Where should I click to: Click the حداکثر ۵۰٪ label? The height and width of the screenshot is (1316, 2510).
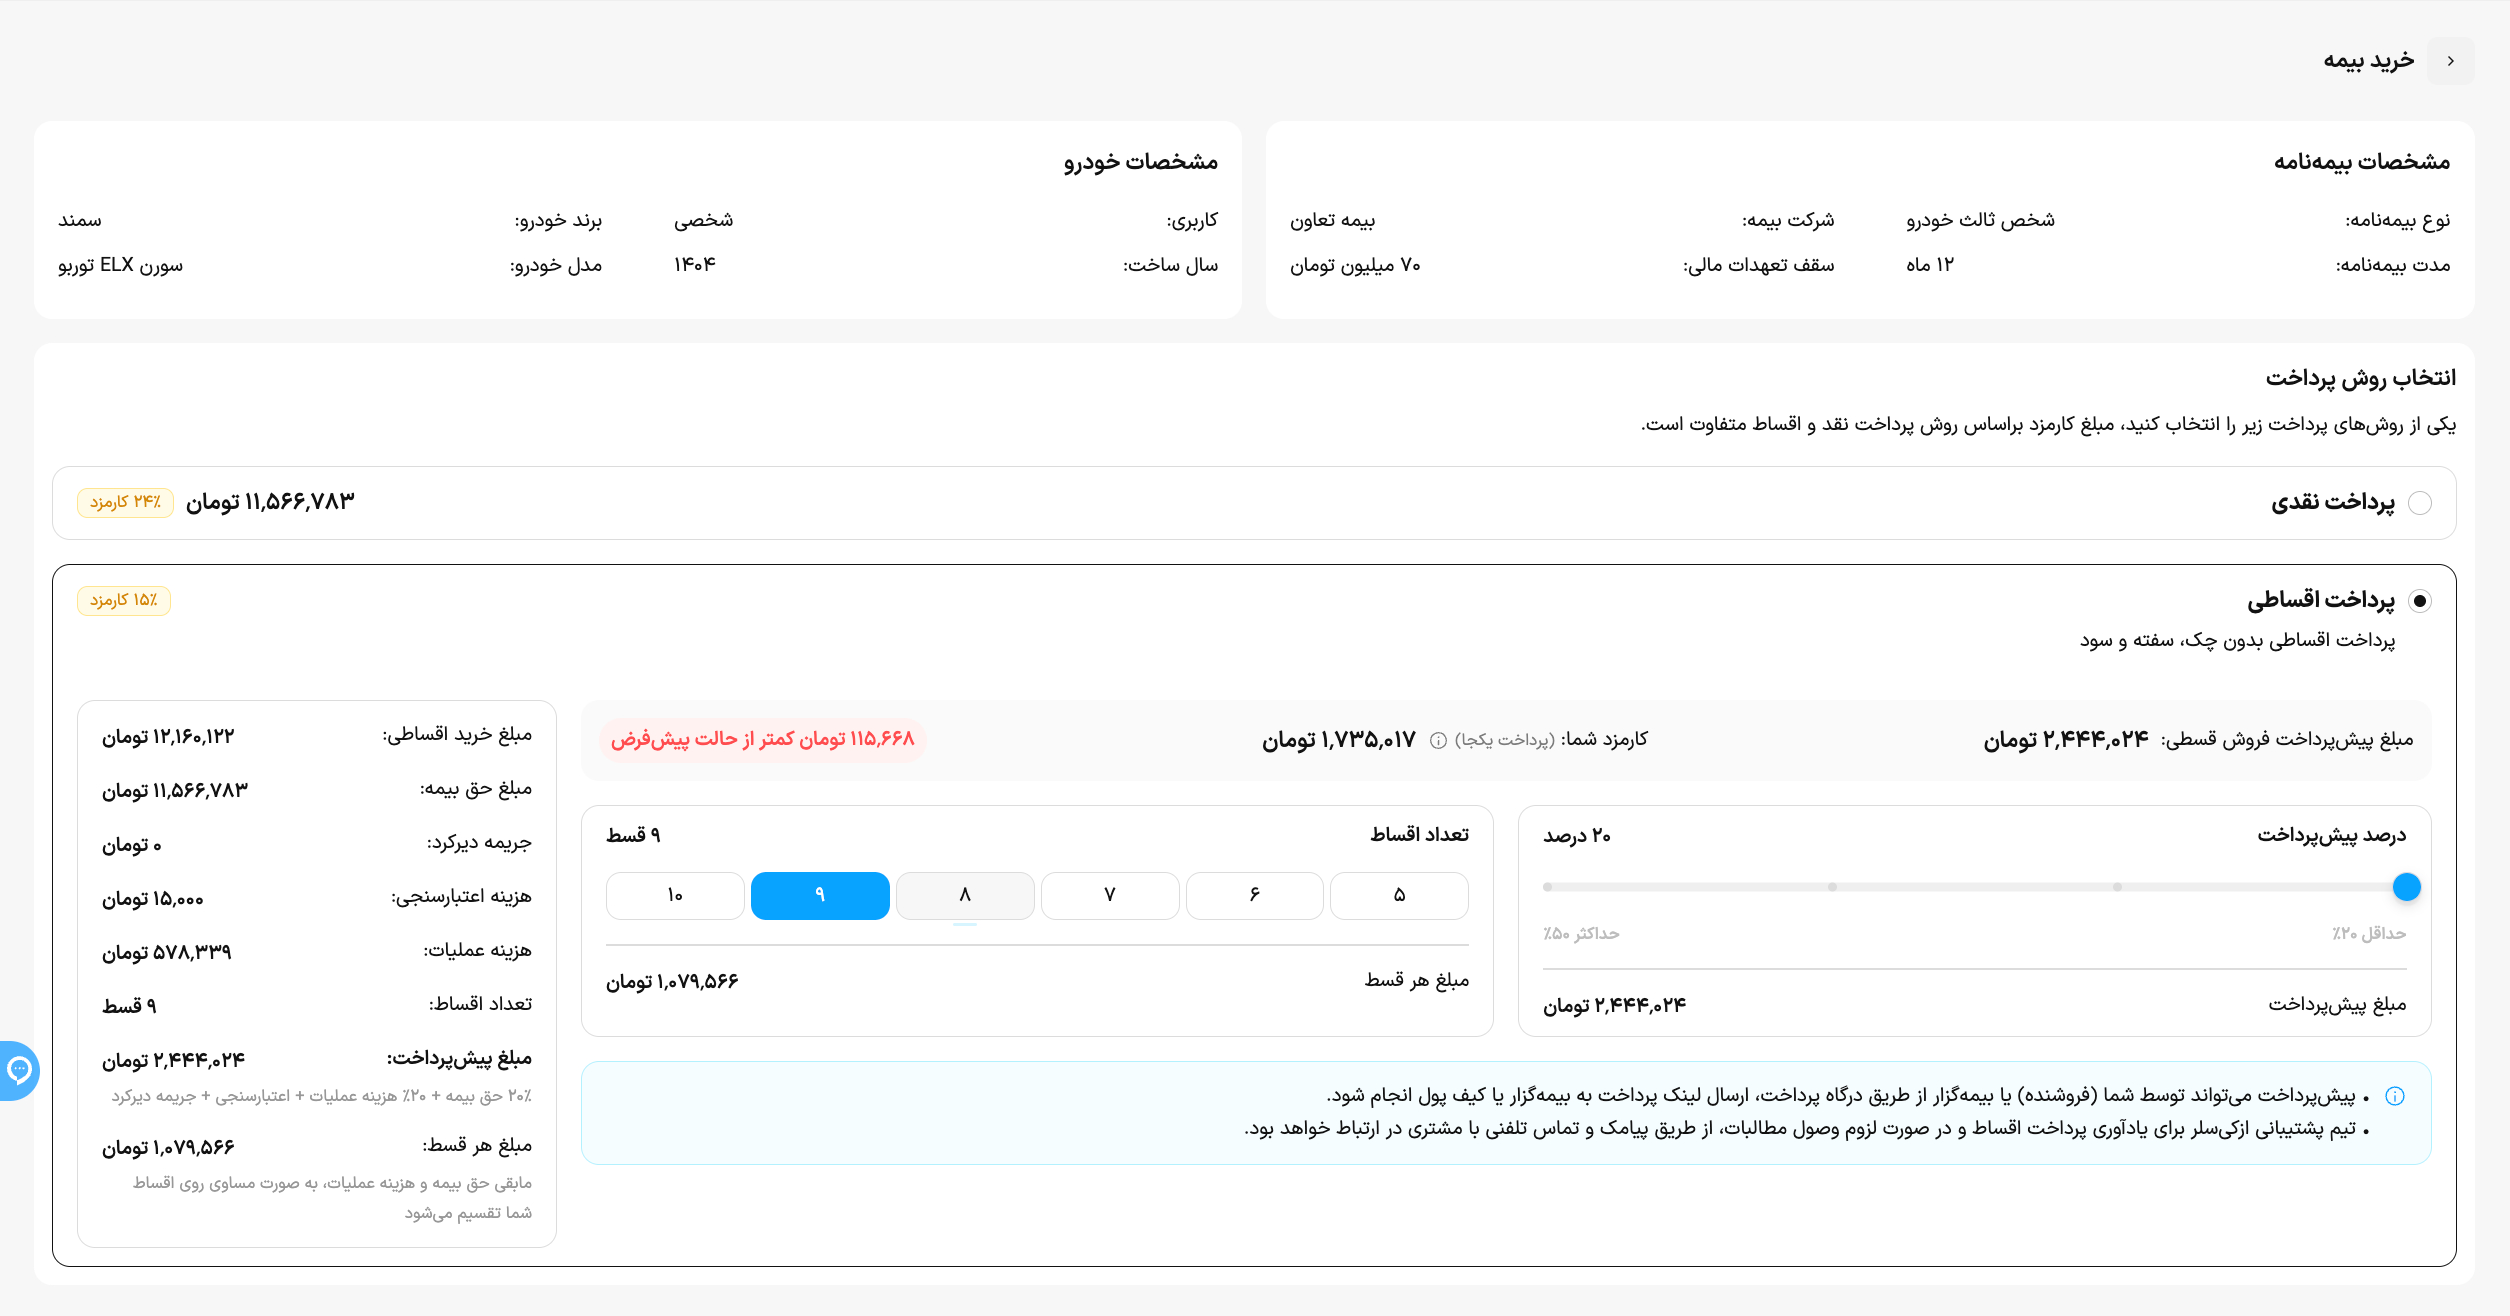(1581, 934)
